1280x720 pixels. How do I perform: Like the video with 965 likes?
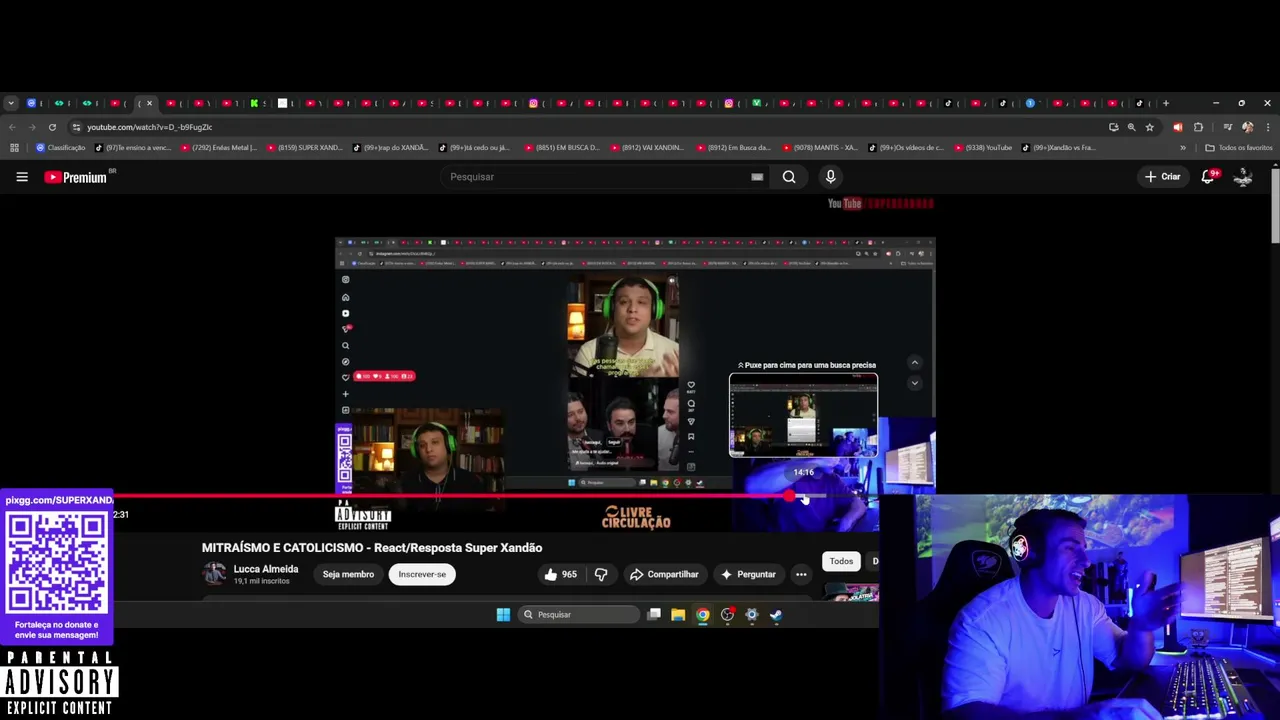(560, 574)
